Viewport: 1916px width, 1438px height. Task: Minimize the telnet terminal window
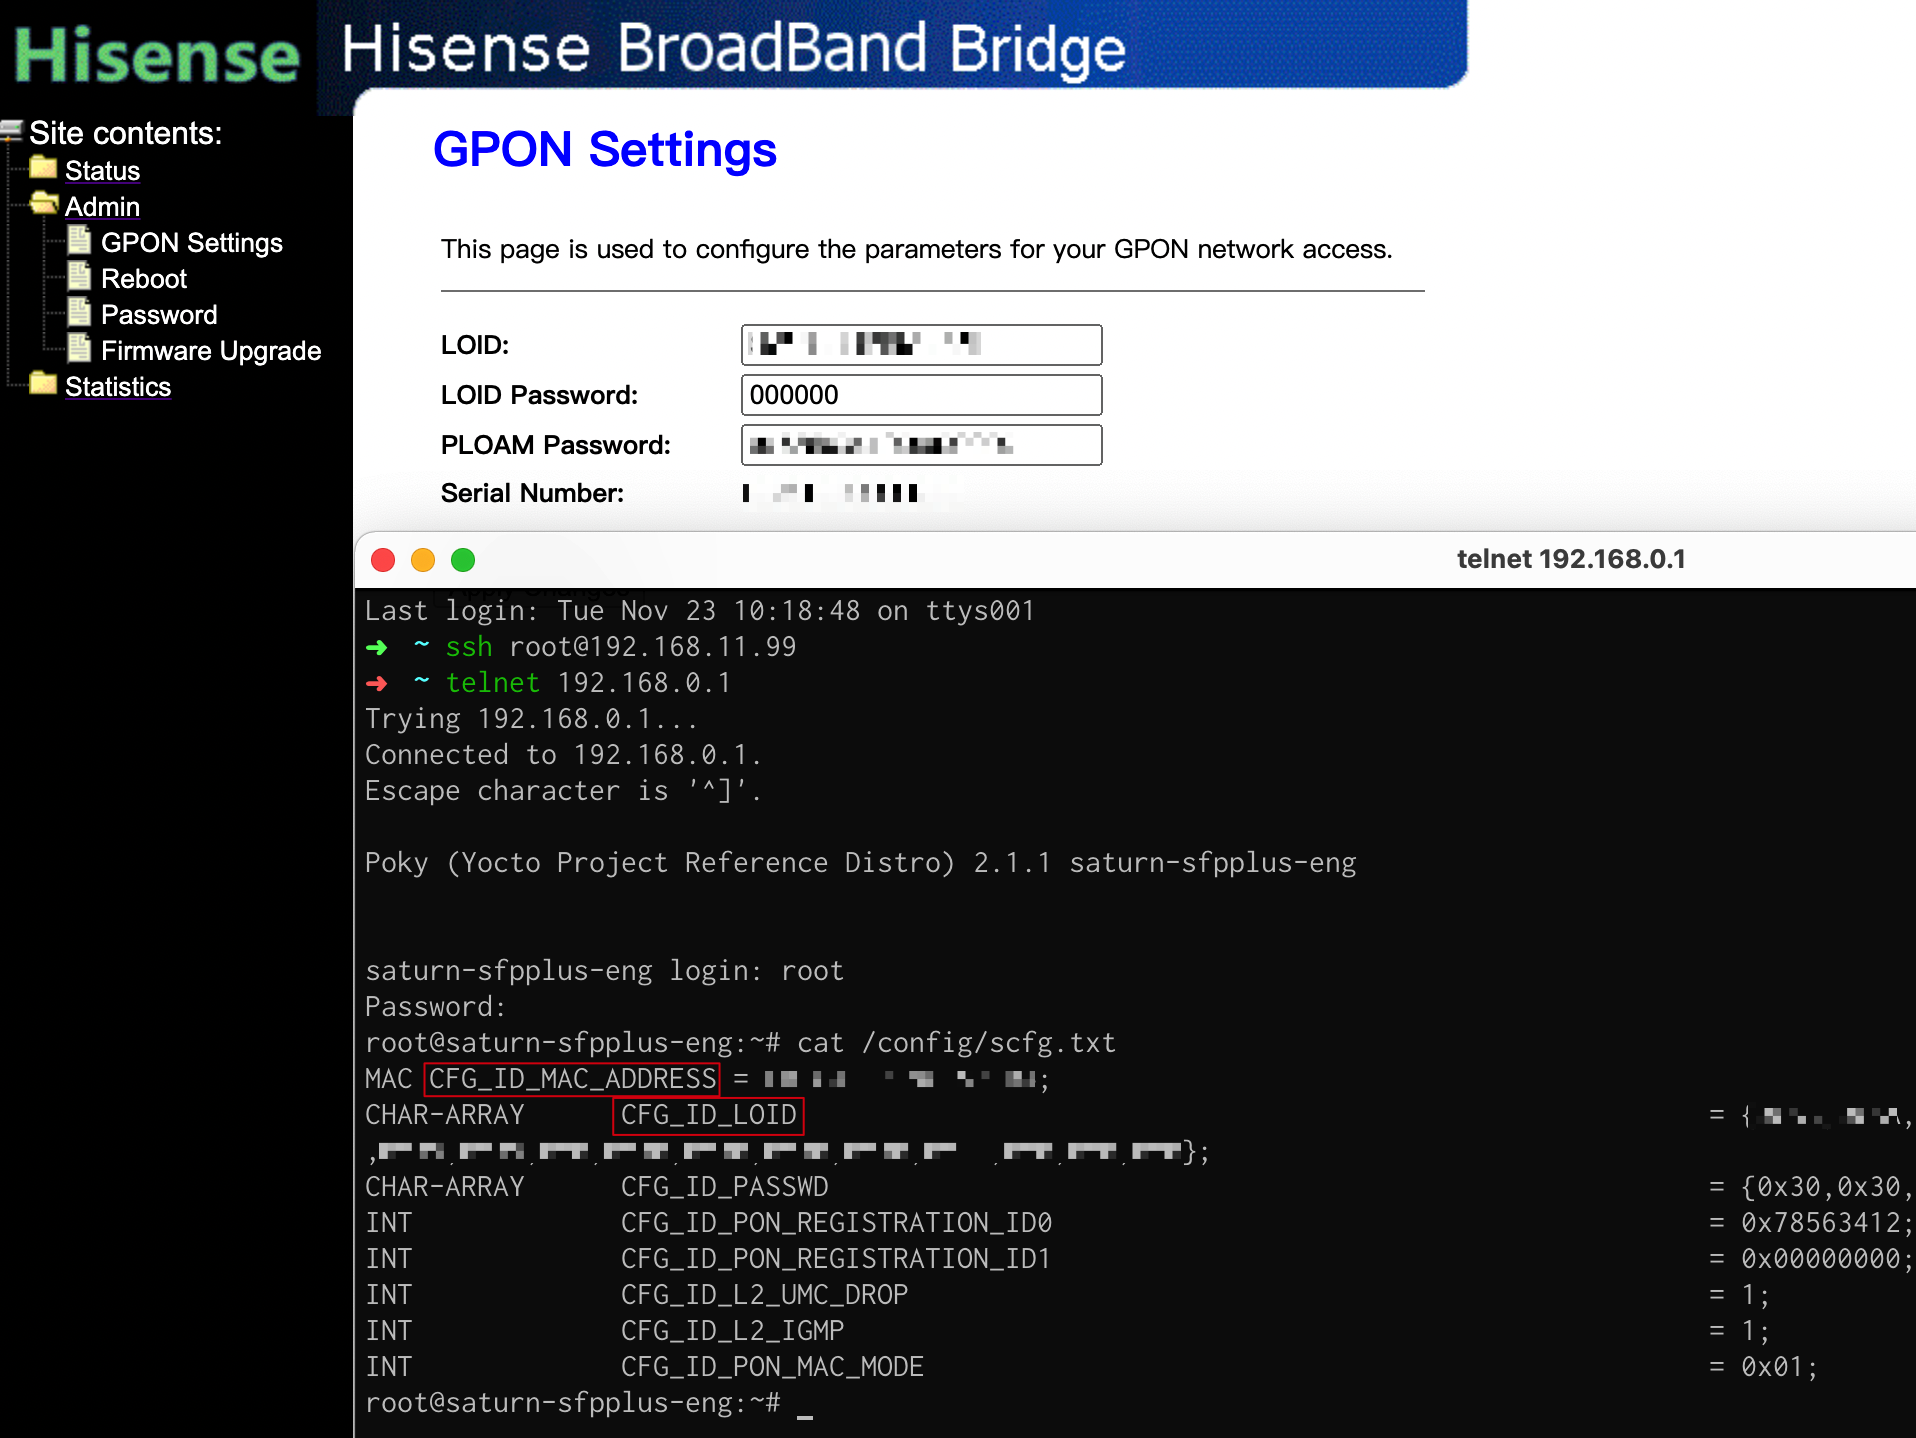tap(423, 560)
